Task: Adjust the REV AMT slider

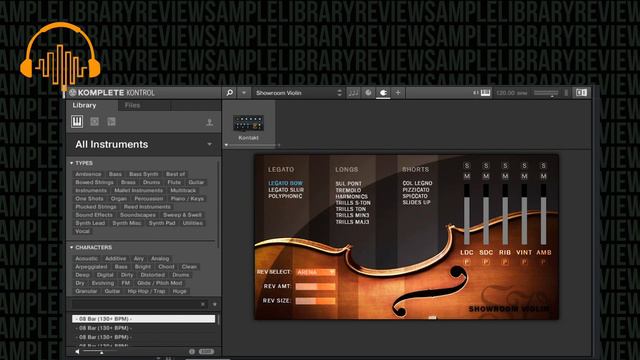Action: click(315, 287)
